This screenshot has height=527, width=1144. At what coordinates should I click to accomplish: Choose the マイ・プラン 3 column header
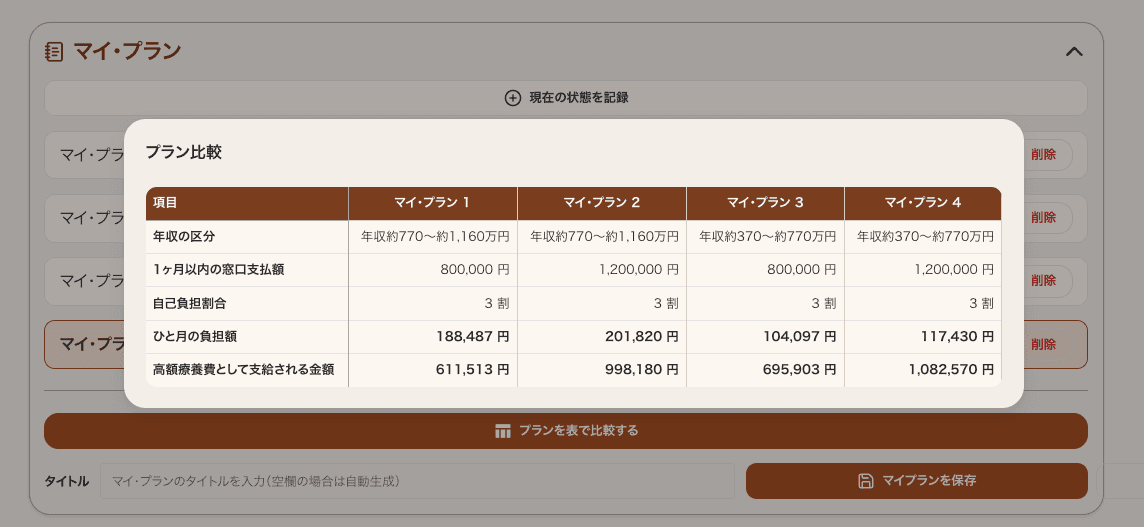tap(765, 203)
